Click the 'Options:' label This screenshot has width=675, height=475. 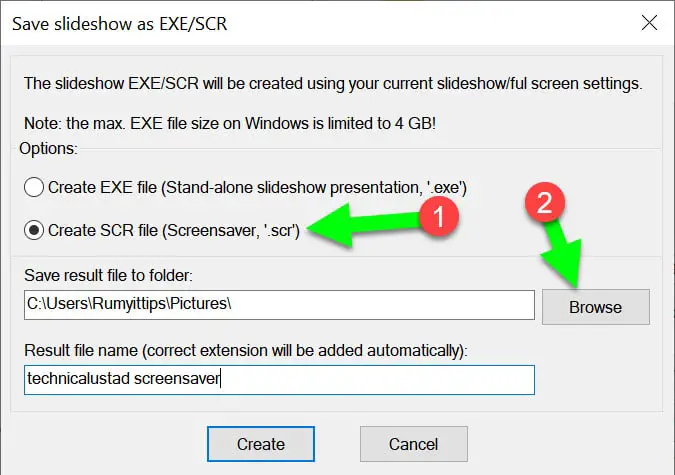coord(50,147)
